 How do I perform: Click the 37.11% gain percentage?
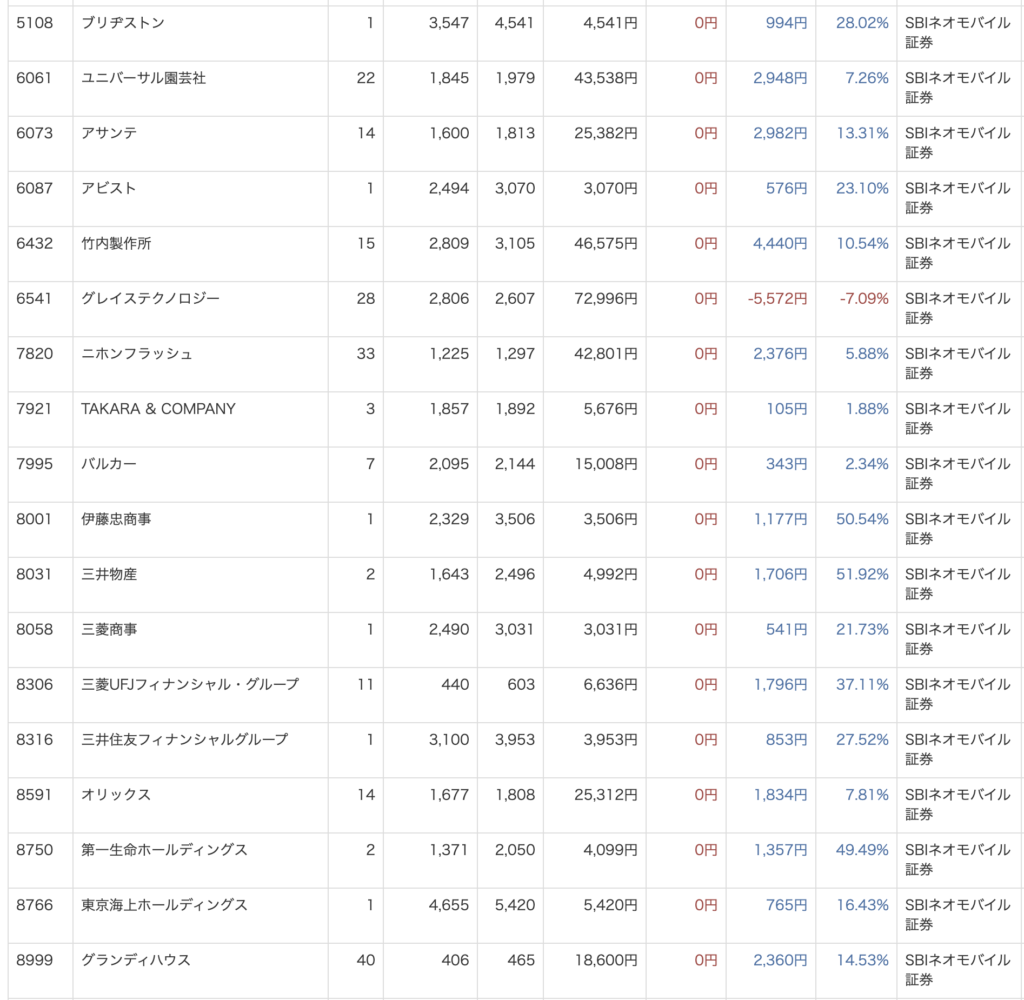click(x=862, y=685)
